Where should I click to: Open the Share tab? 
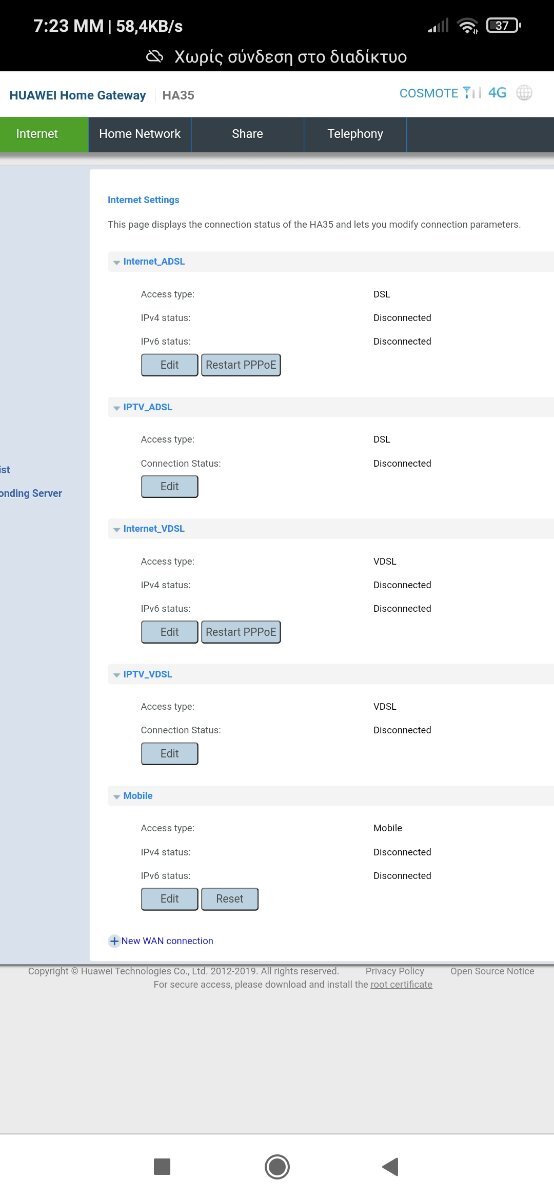[247, 134]
